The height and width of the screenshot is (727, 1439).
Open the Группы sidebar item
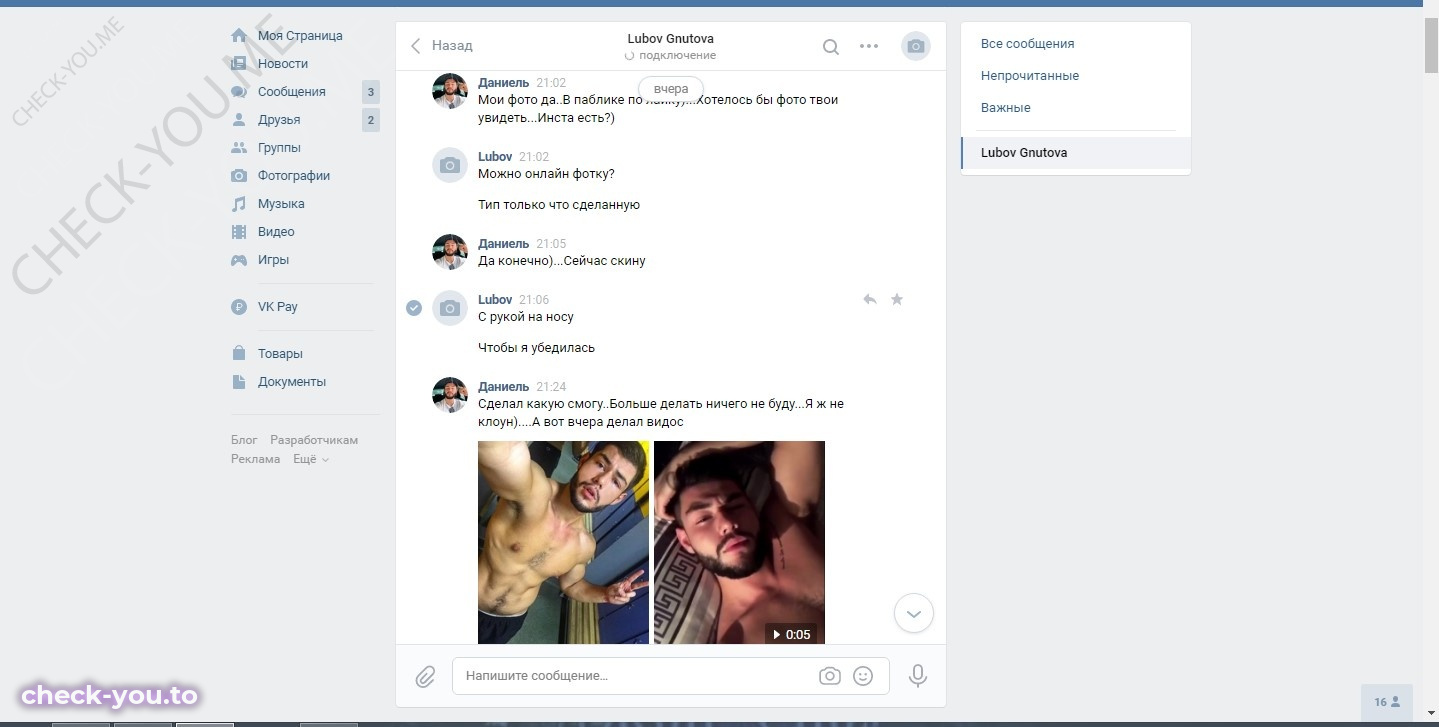(279, 148)
